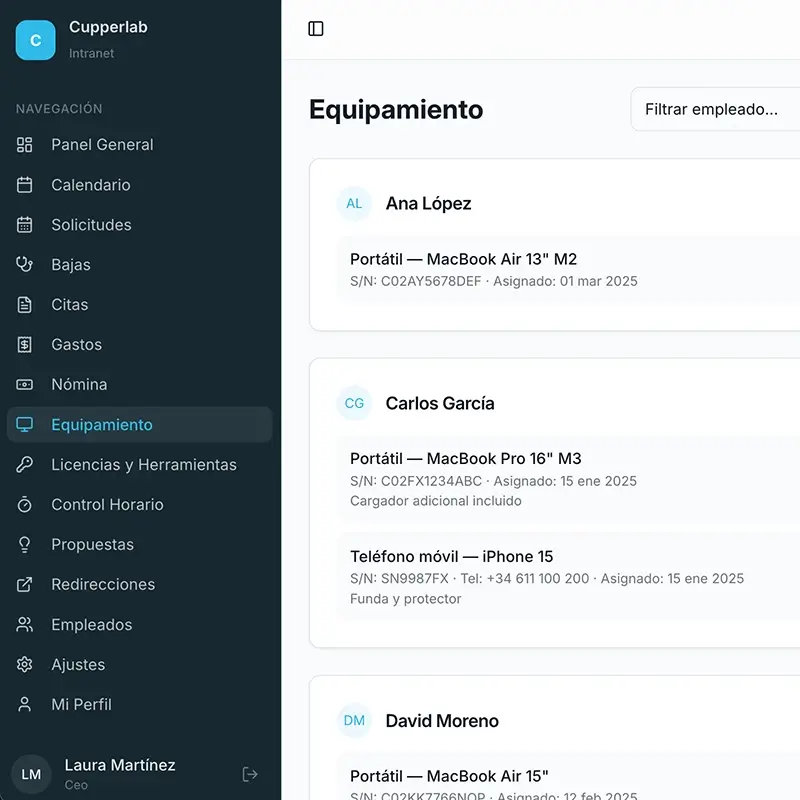
Task: Click serial number C02AY5678DEF line
Action: pos(493,281)
